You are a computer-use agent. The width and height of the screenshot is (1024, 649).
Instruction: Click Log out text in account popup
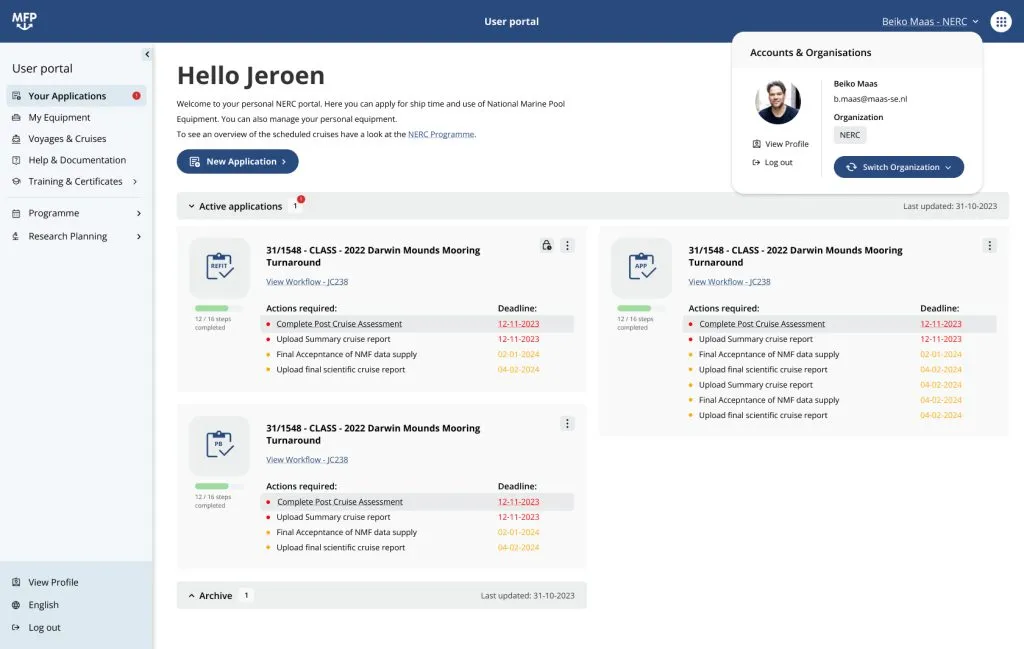coord(778,163)
